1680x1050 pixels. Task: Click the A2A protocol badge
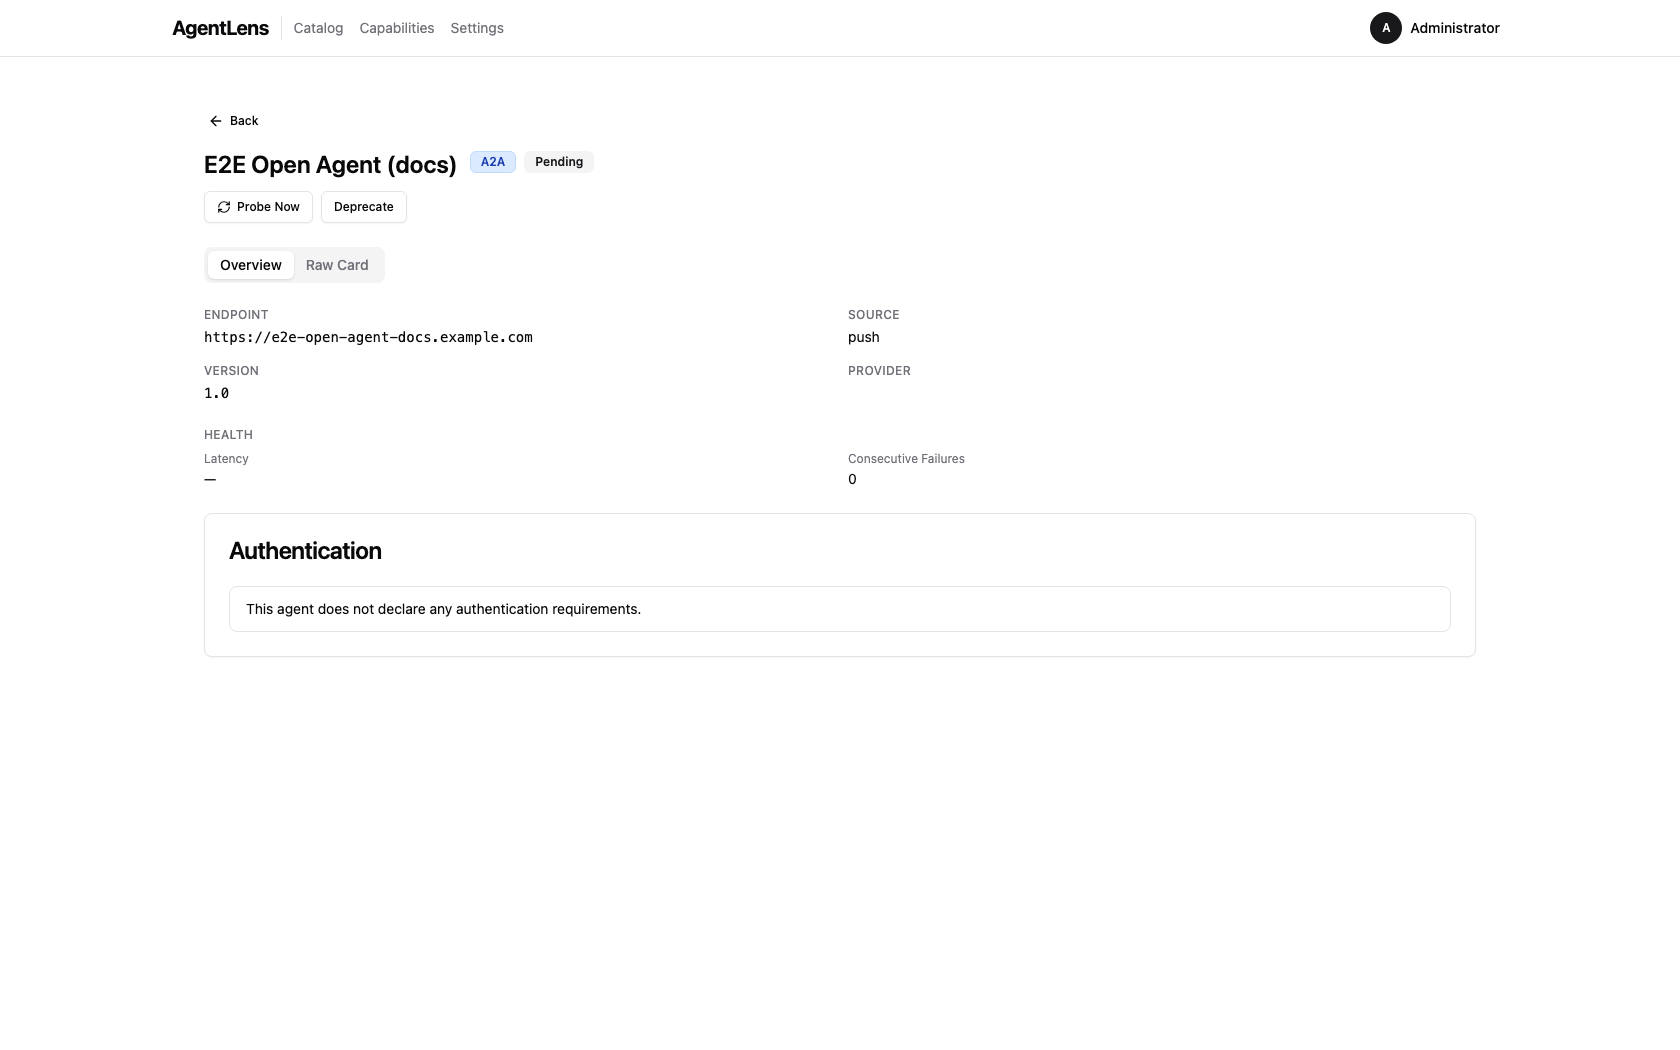click(492, 161)
